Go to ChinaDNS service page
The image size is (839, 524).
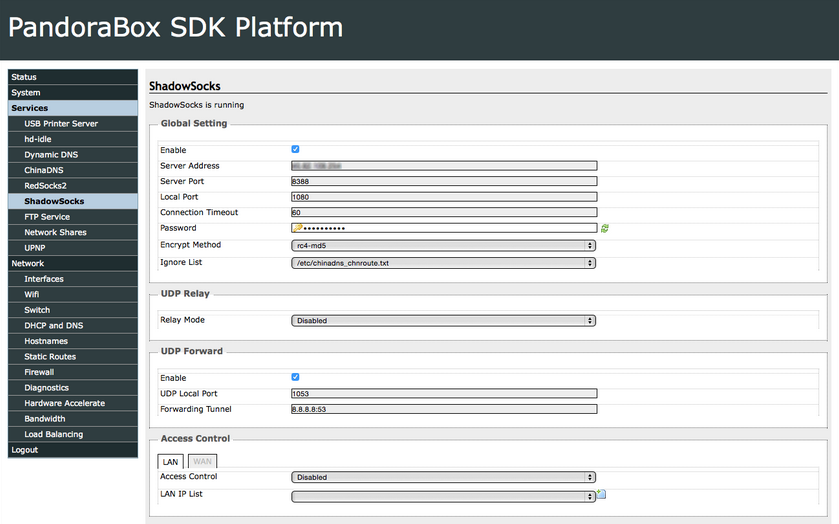pyautogui.click(x=73, y=170)
